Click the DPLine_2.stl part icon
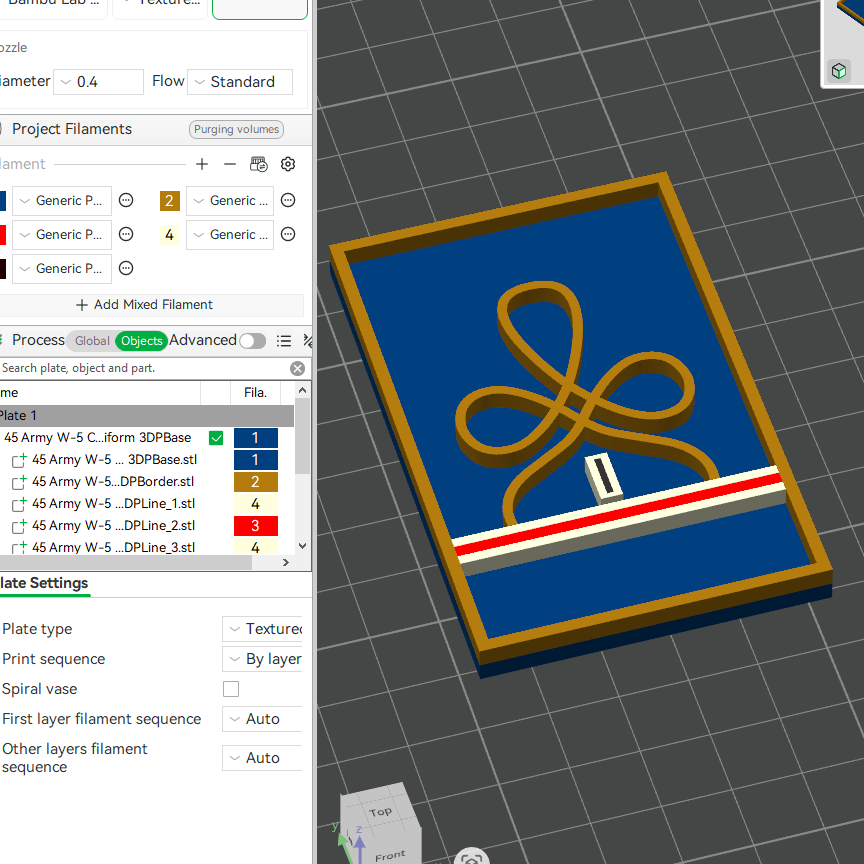 pyautogui.click(x=19, y=526)
